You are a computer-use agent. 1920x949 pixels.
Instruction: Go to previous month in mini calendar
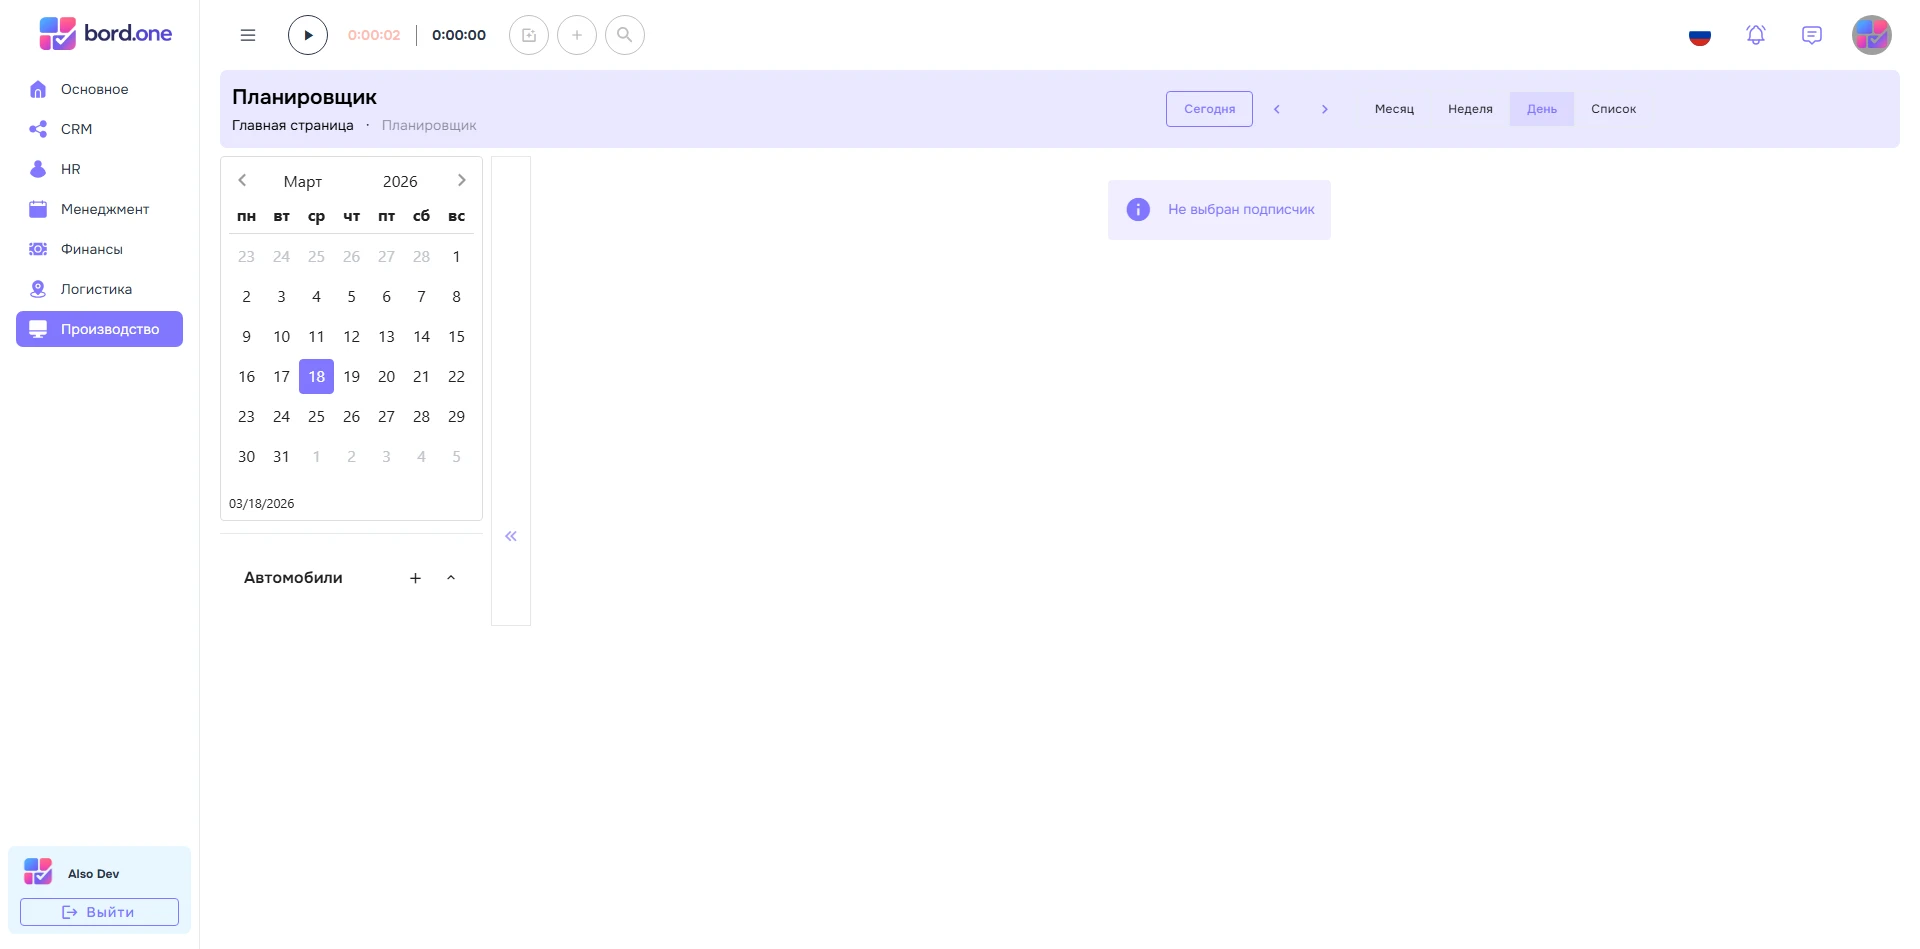(x=242, y=180)
